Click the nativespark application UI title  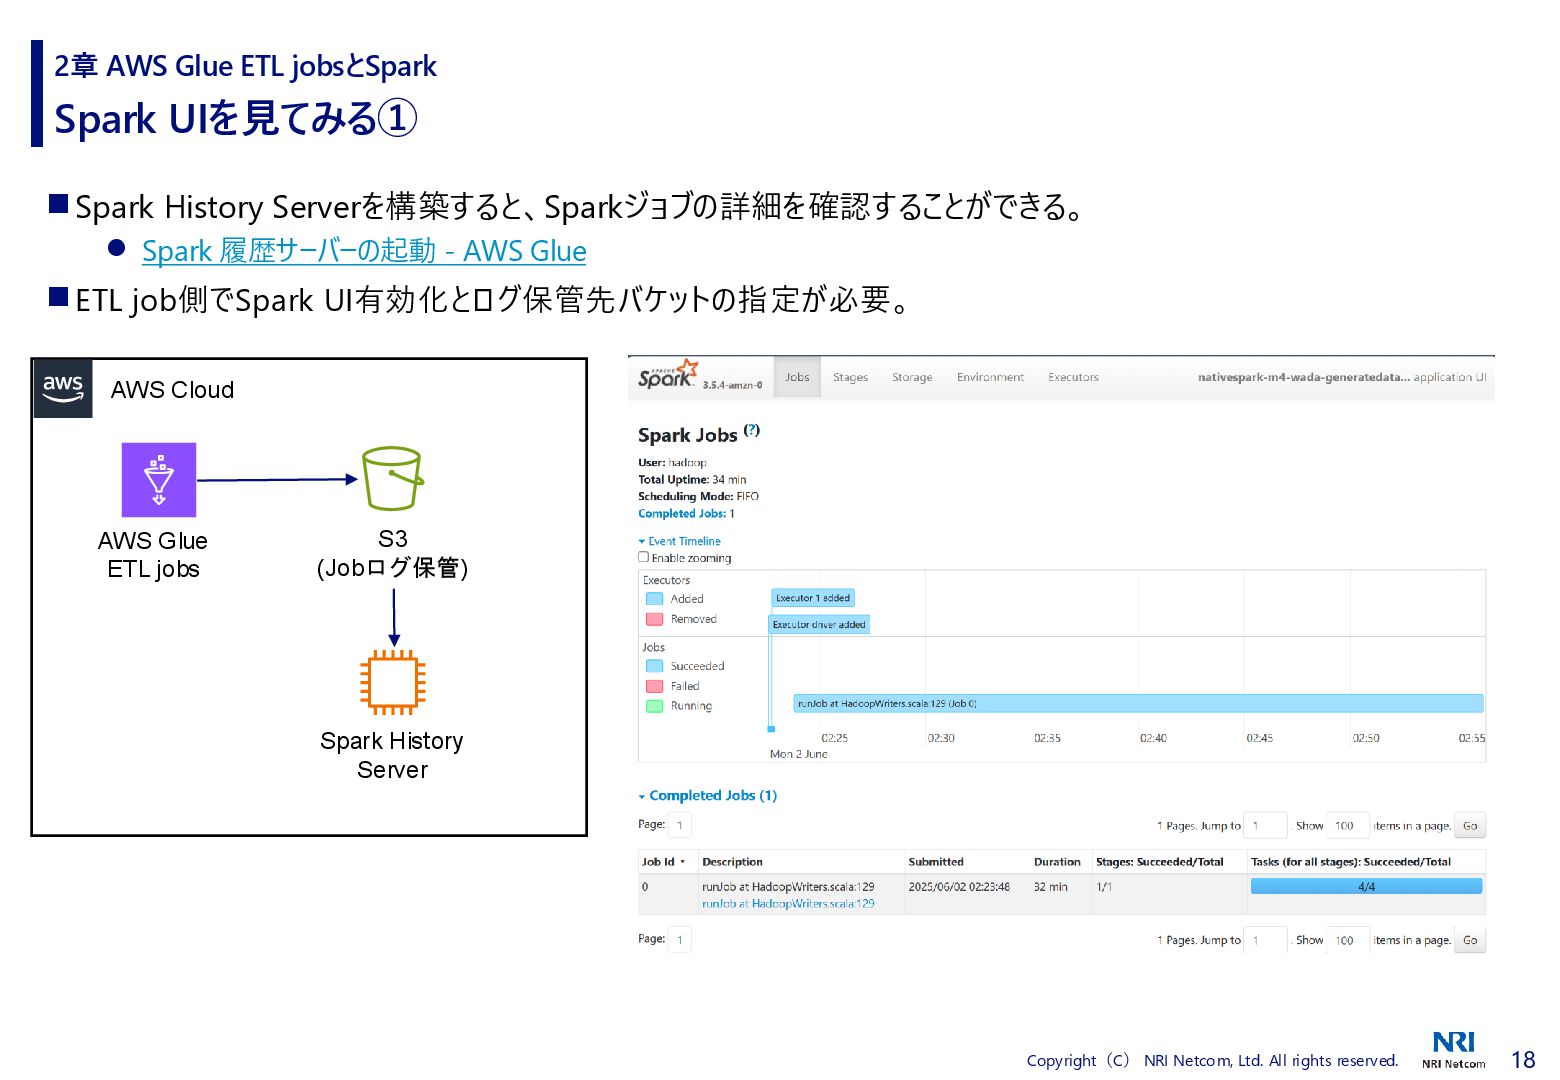point(1342,377)
